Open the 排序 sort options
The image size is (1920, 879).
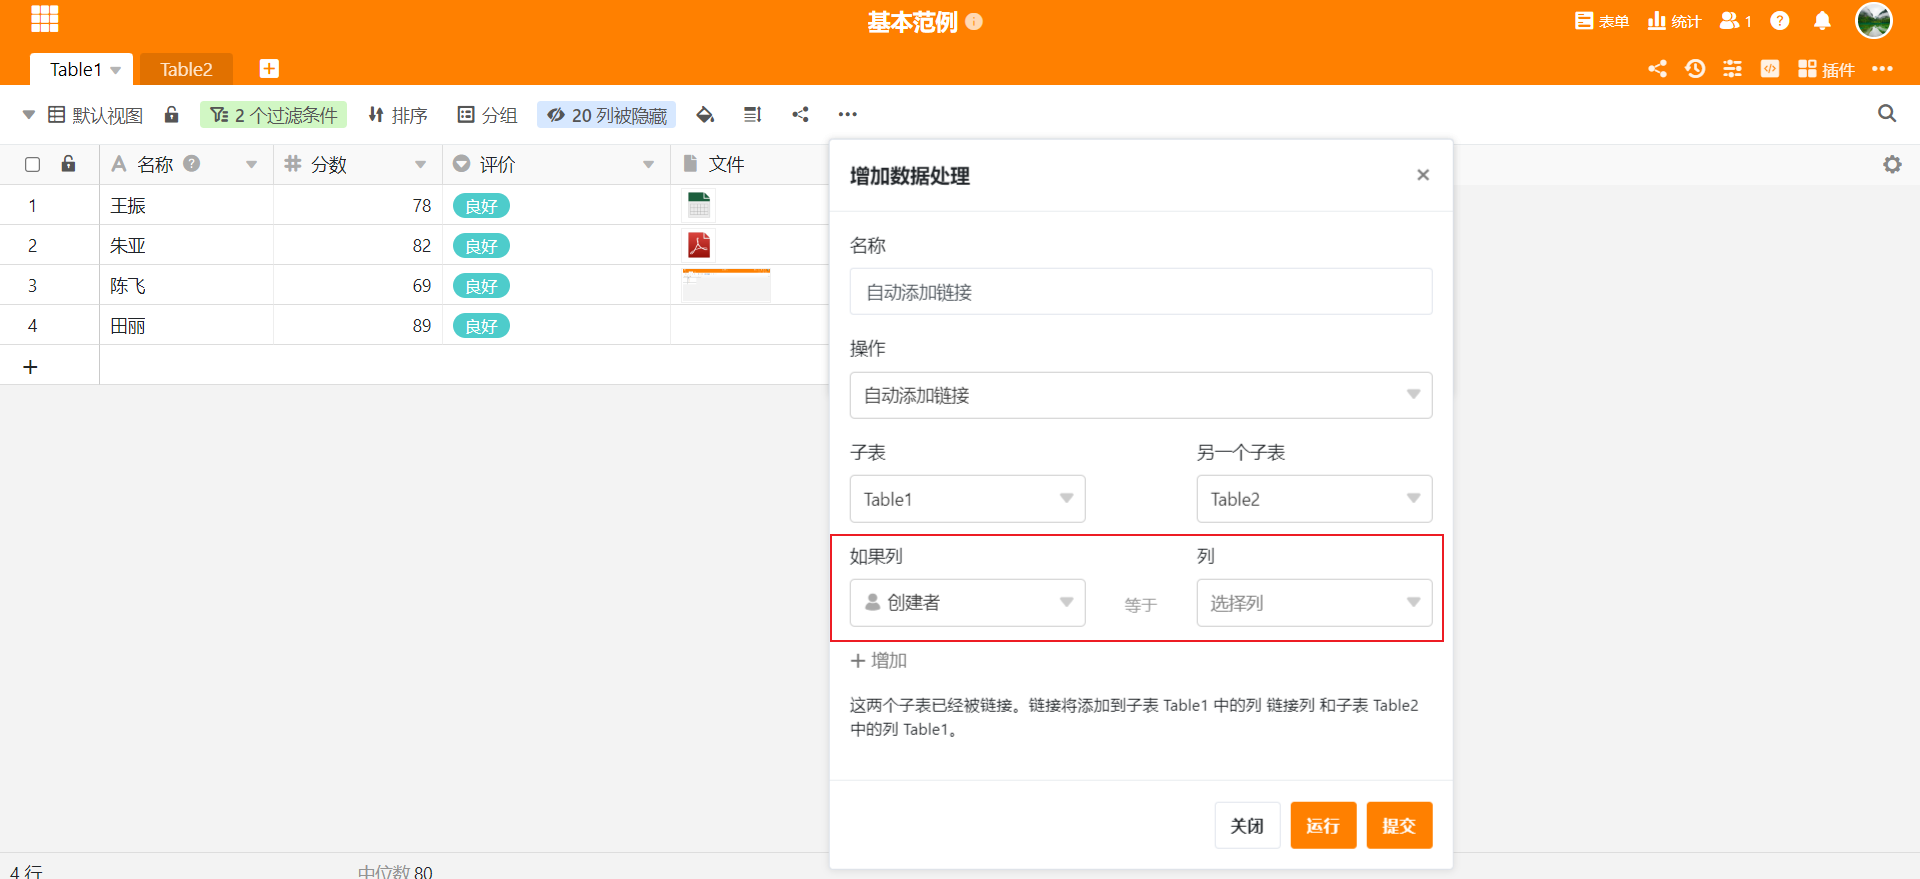point(398,115)
